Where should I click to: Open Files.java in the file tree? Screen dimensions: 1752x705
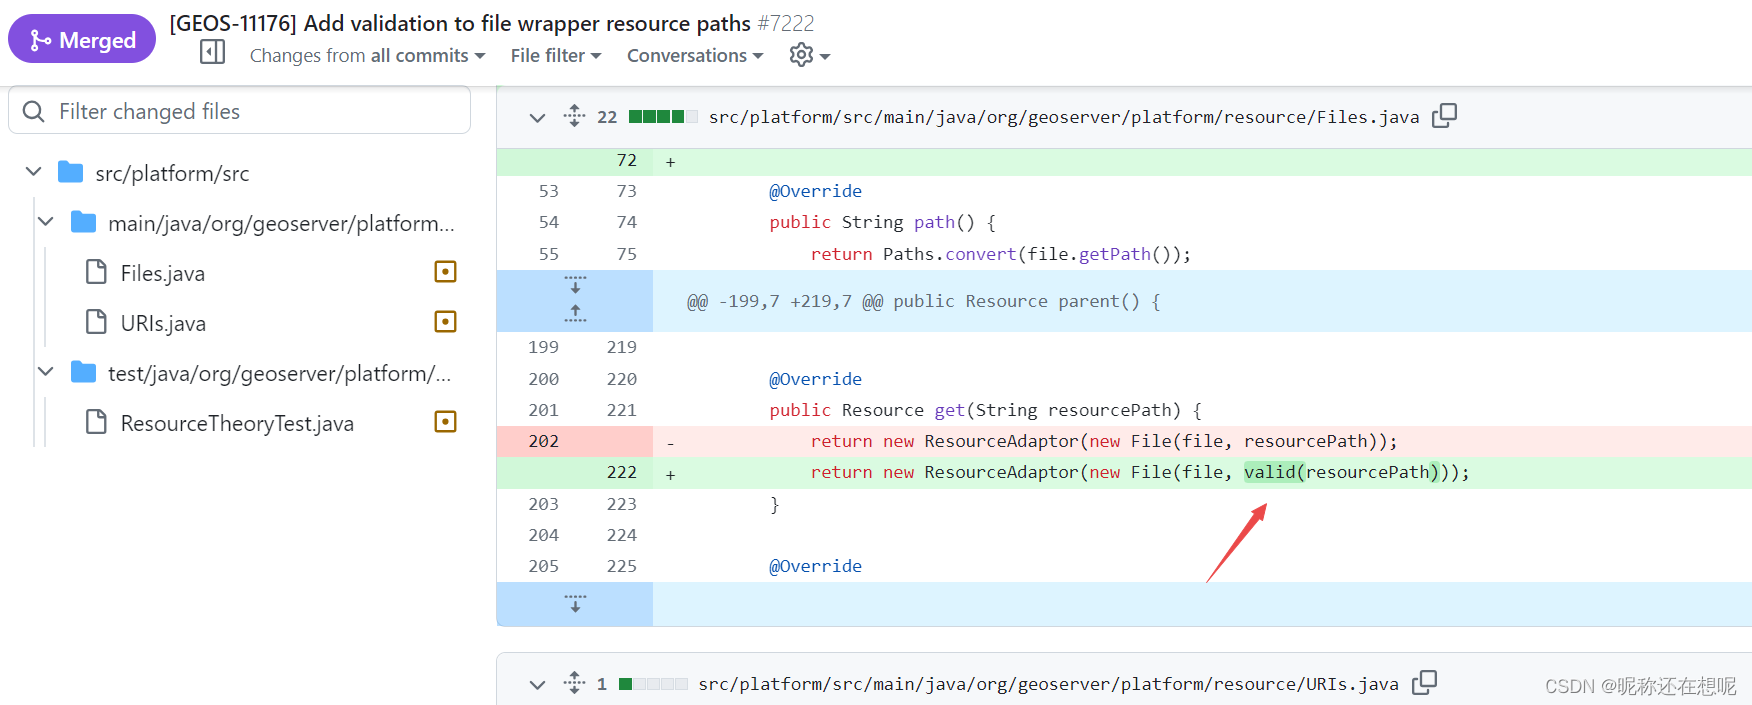(162, 273)
